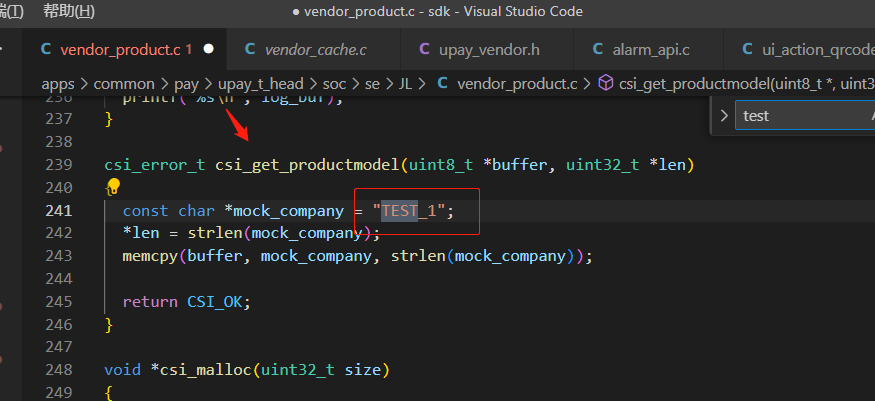Select 'JL' breadcrumb segment
The width and height of the screenshot is (875, 401).
click(405, 84)
